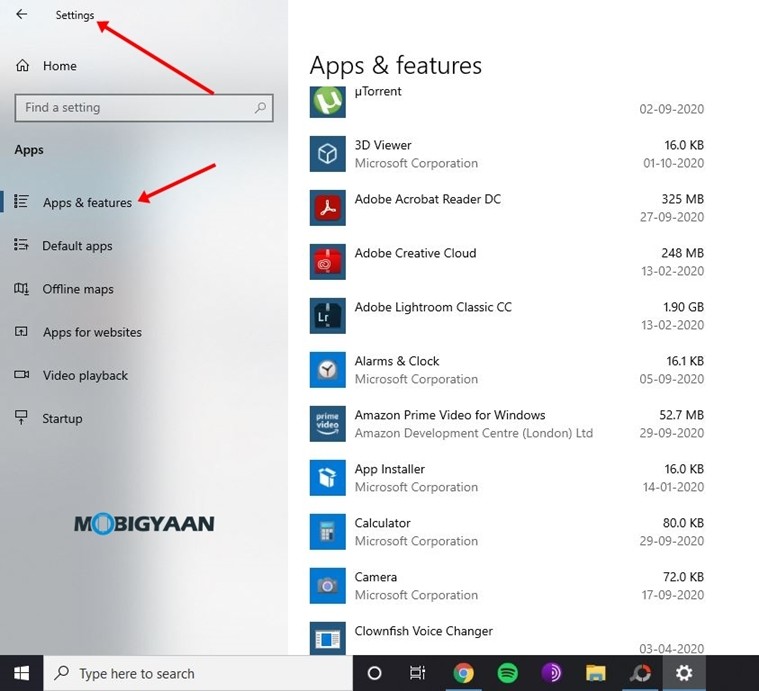Image resolution: width=759 pixels, height=691 pixels.
Task: Click the Apps & features list icon
Action: tap(21, 201)
